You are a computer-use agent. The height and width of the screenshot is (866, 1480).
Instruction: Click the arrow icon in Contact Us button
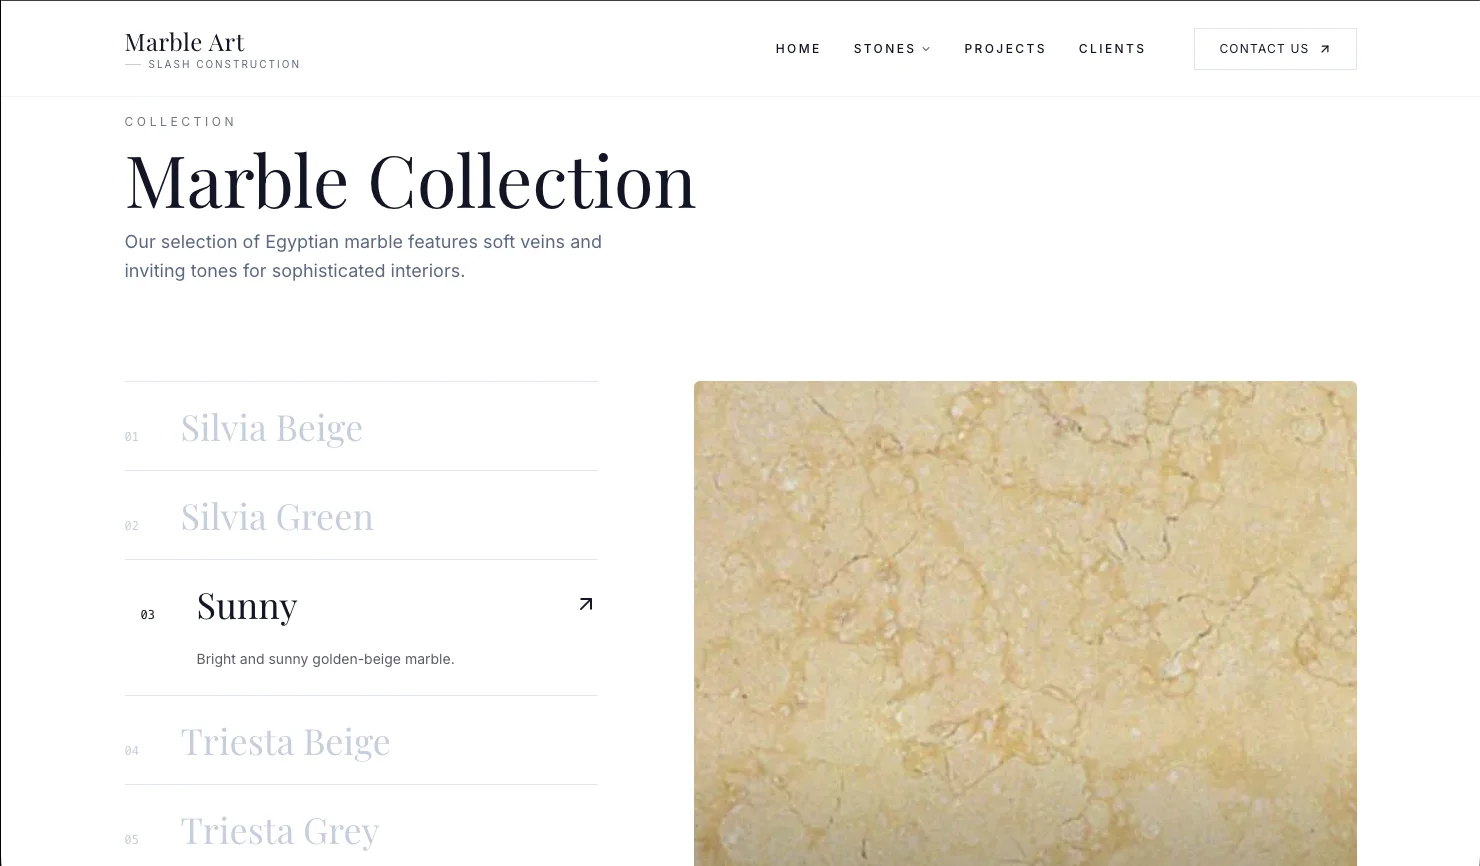click(x=1325, y=49)
